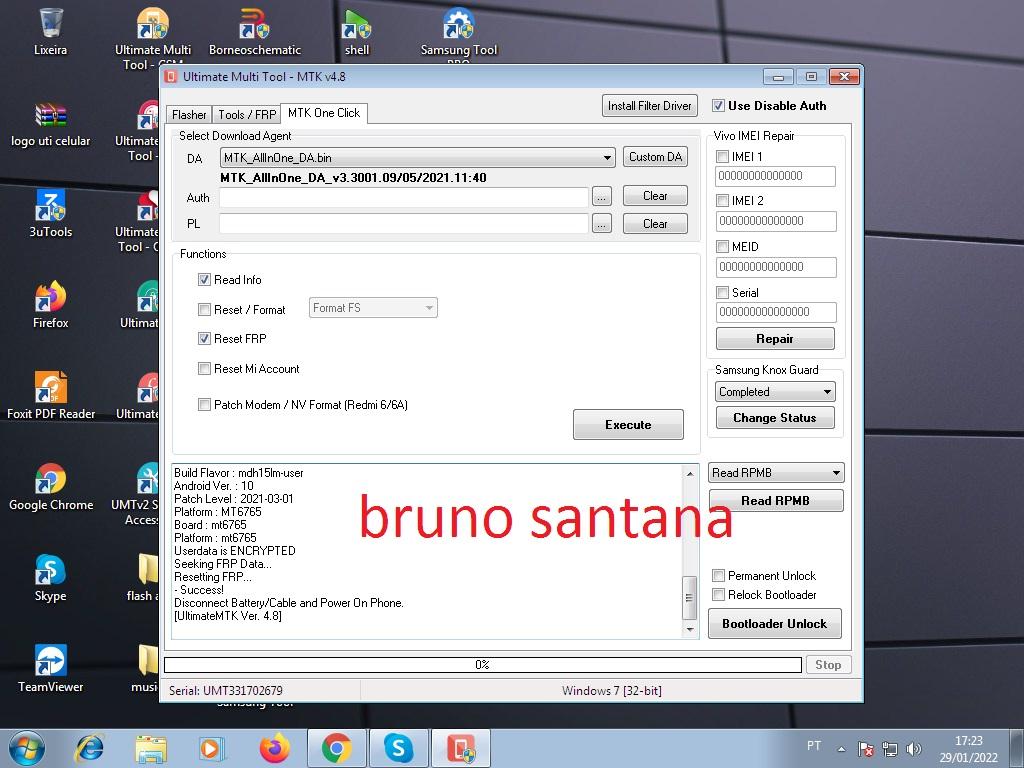Click the Custom DA button
This screenshot has height=768, width=1024.
pos(655,157)
